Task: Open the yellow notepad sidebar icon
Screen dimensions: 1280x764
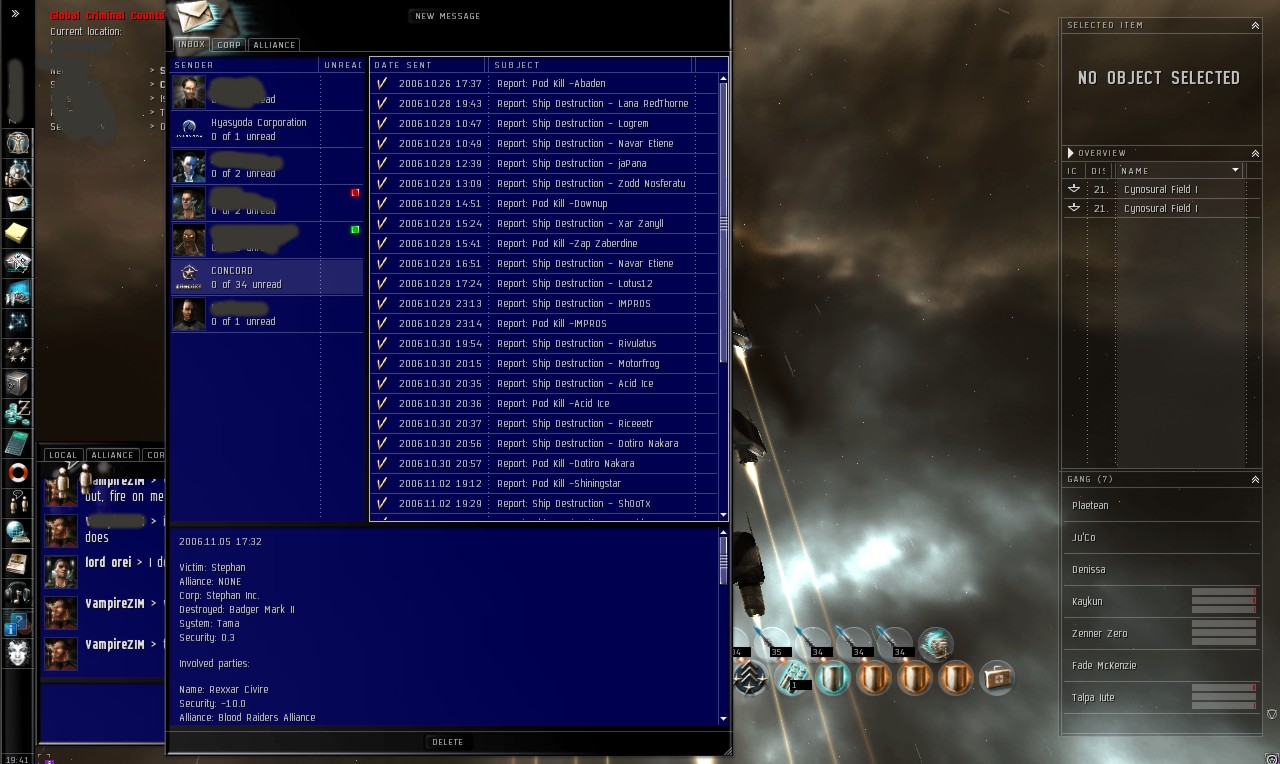Action: 18,233
